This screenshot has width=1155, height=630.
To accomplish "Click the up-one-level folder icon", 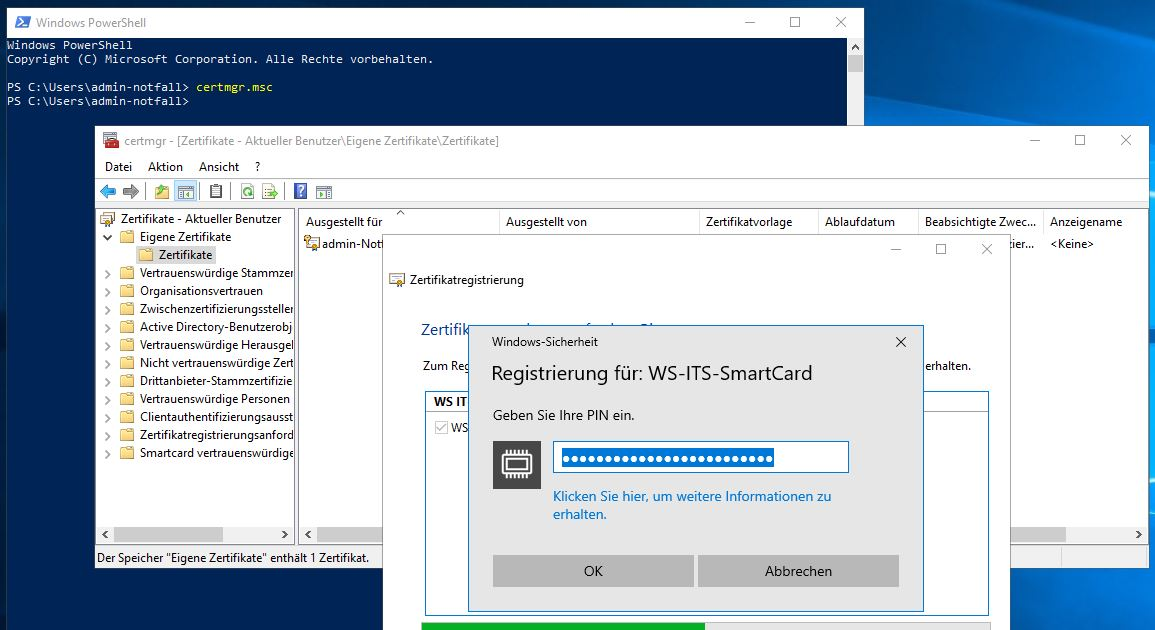I will coord(161,192).
